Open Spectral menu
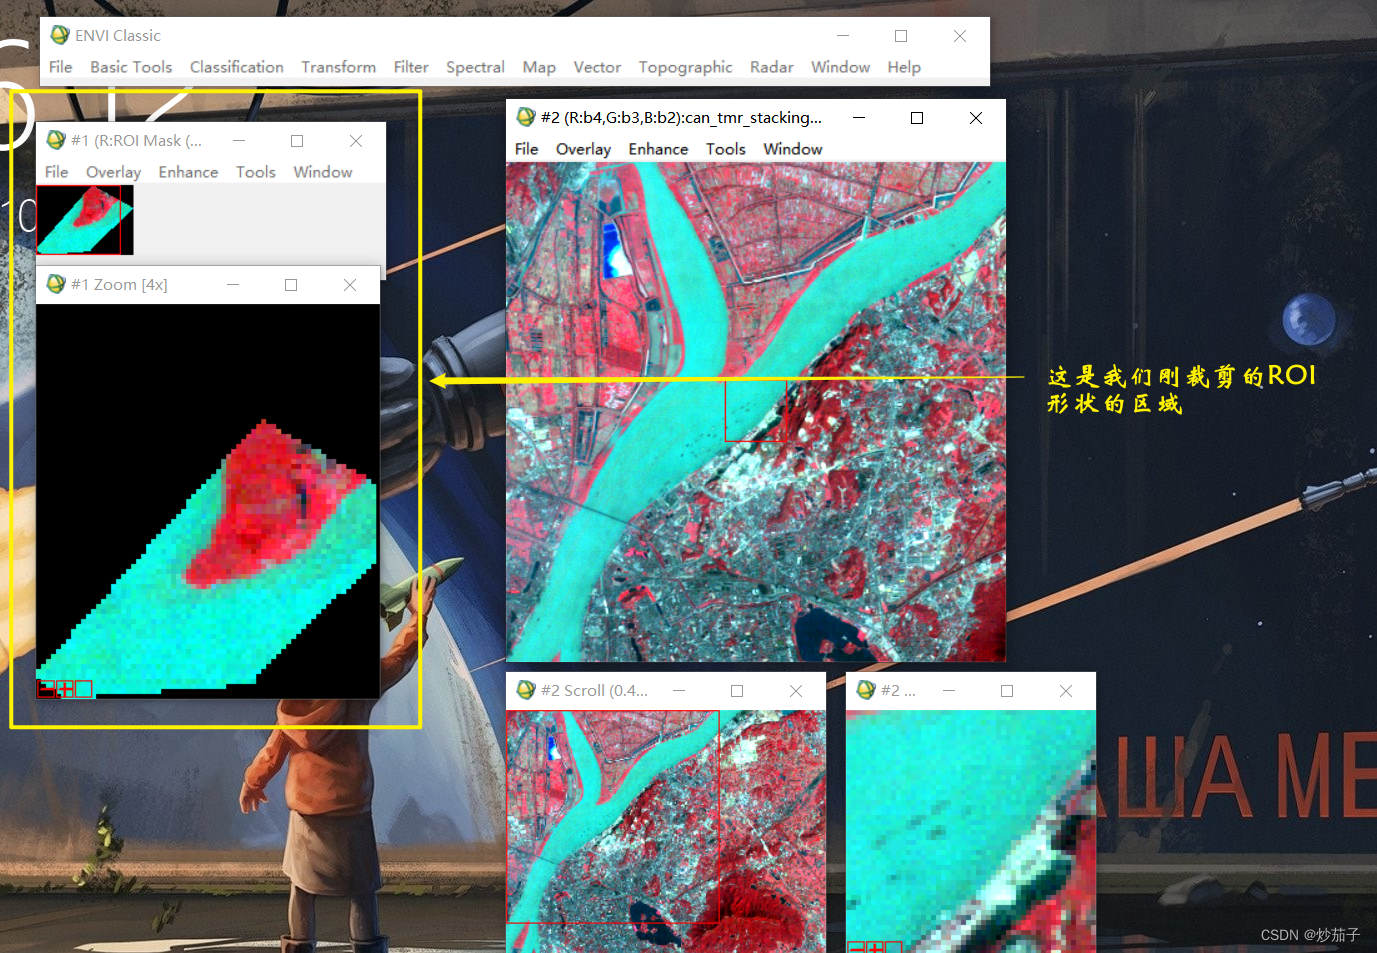The image size is (1377, 953). [x=475, y=67]
